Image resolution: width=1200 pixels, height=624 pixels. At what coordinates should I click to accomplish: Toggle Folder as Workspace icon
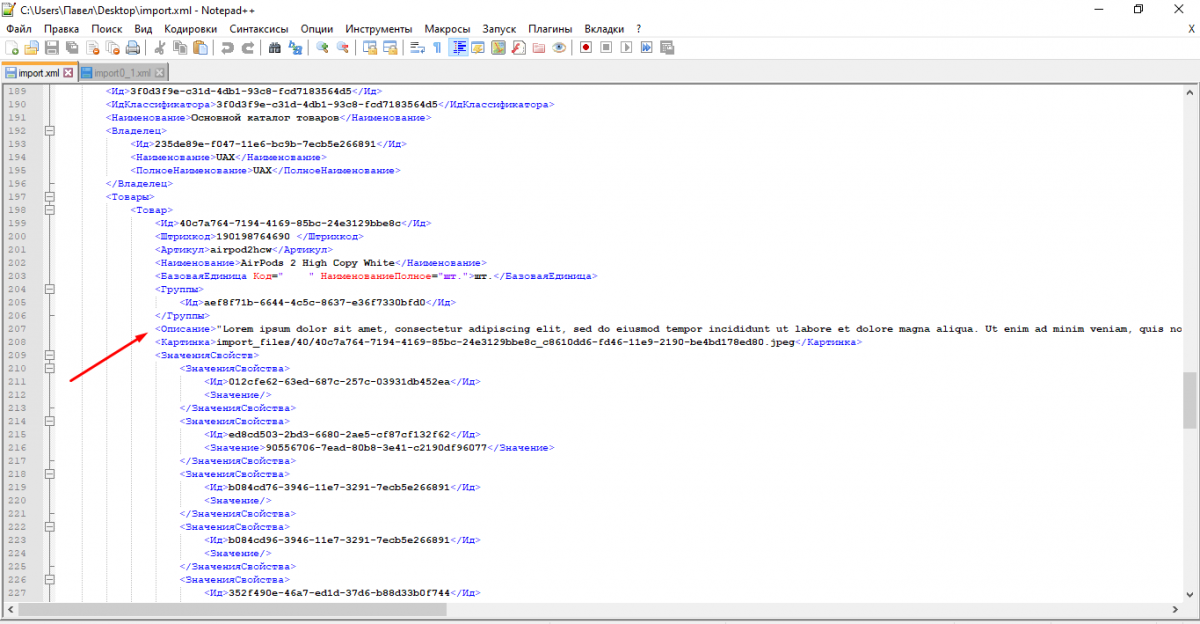(538, 47)
